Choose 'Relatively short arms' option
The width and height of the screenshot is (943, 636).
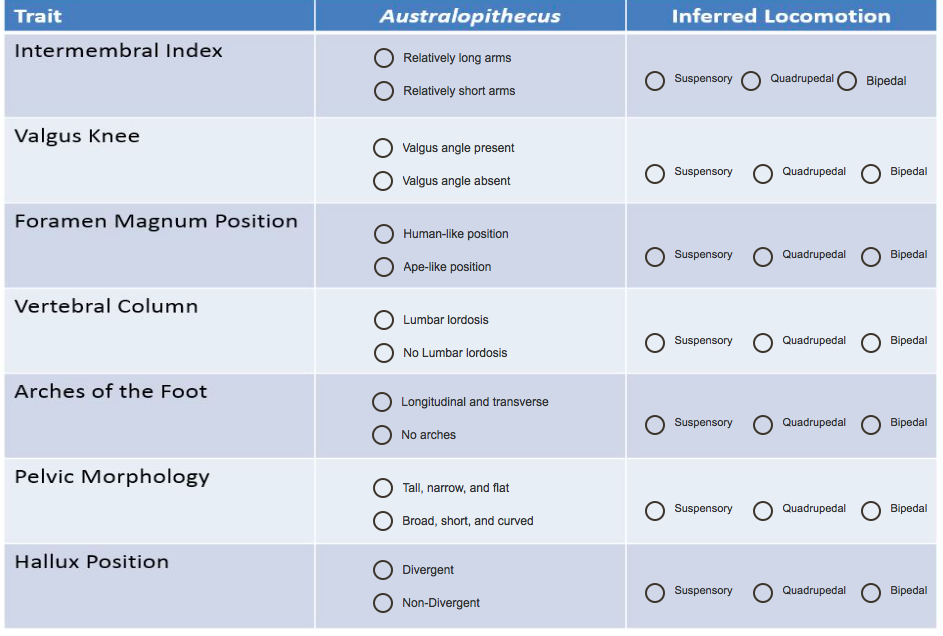point(383,91)
